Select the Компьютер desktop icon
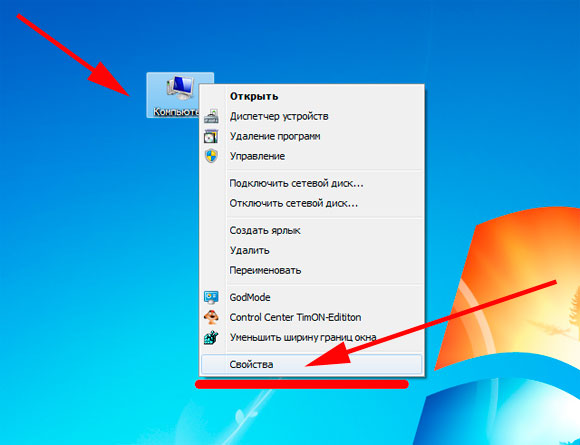Screen dimensions: 580x445 click(180, 95)
